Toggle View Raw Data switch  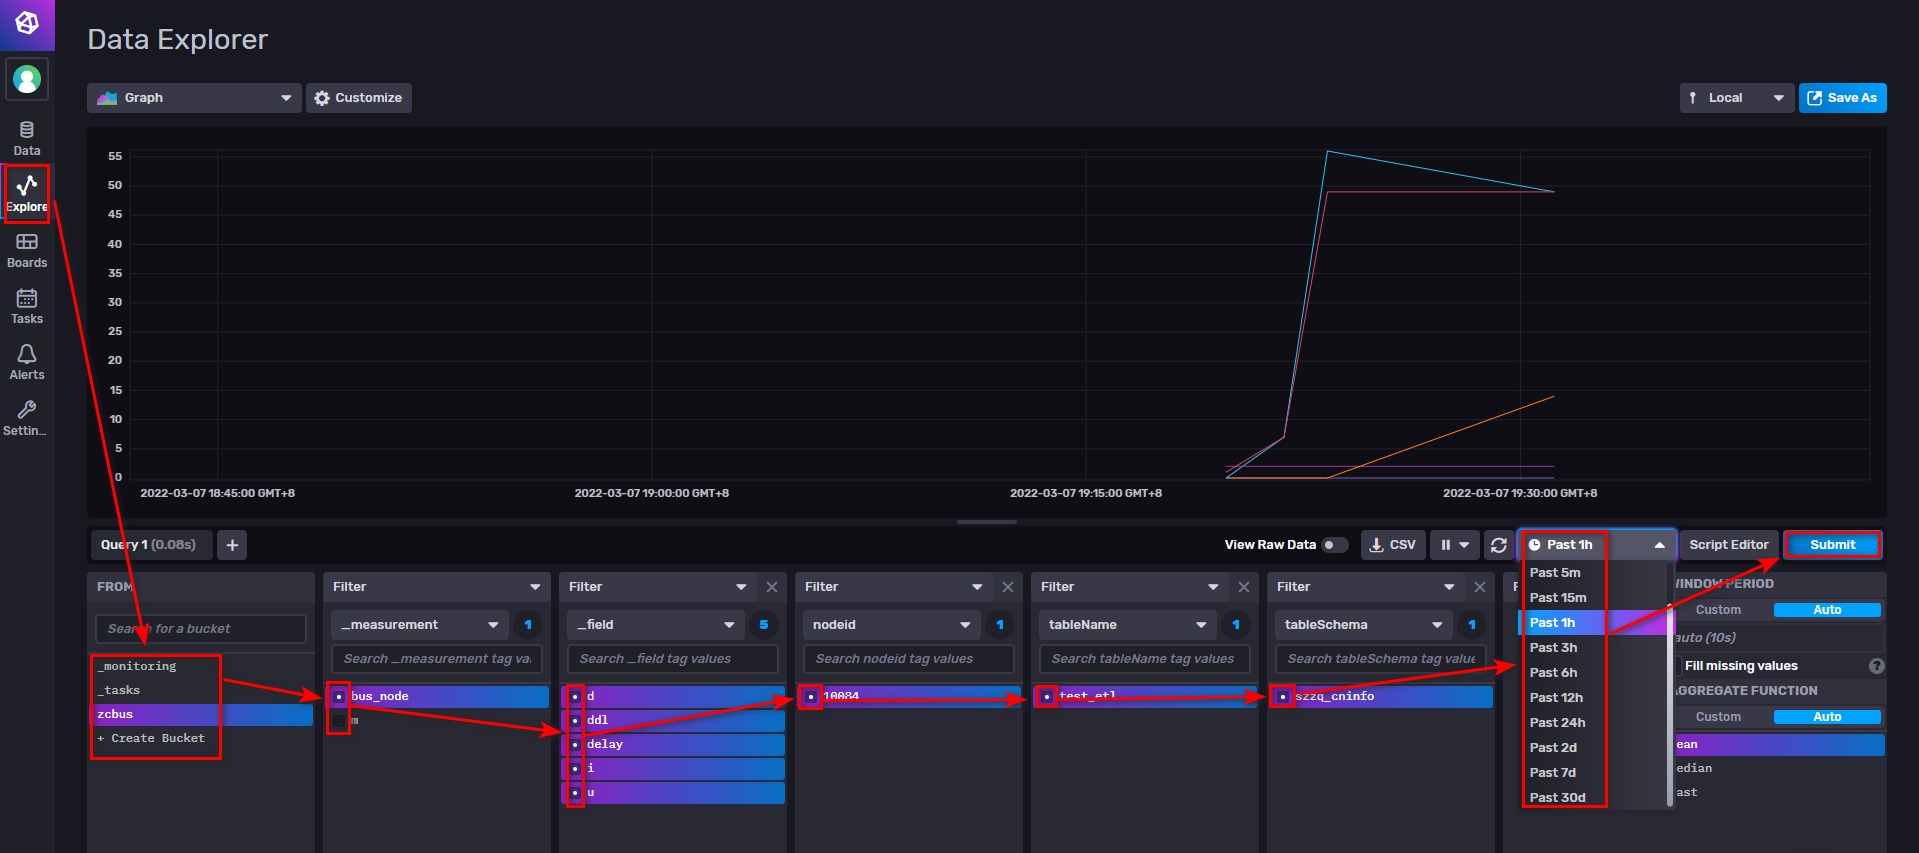pos(1334,545)
